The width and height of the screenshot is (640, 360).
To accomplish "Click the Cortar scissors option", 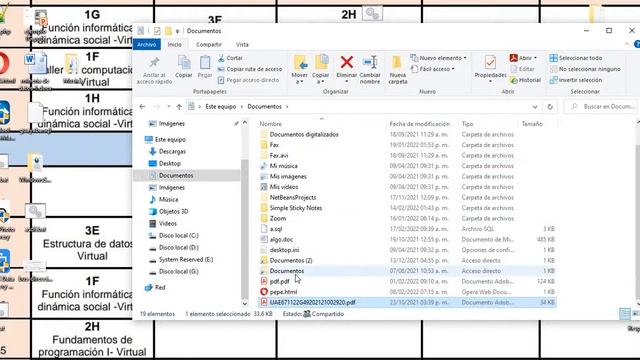I will [230, 58].
